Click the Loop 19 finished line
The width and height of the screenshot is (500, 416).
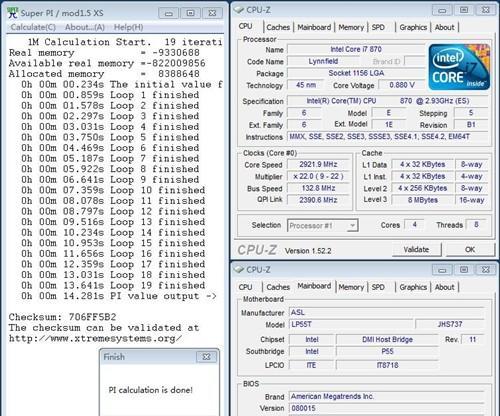[x=113, y=285]
